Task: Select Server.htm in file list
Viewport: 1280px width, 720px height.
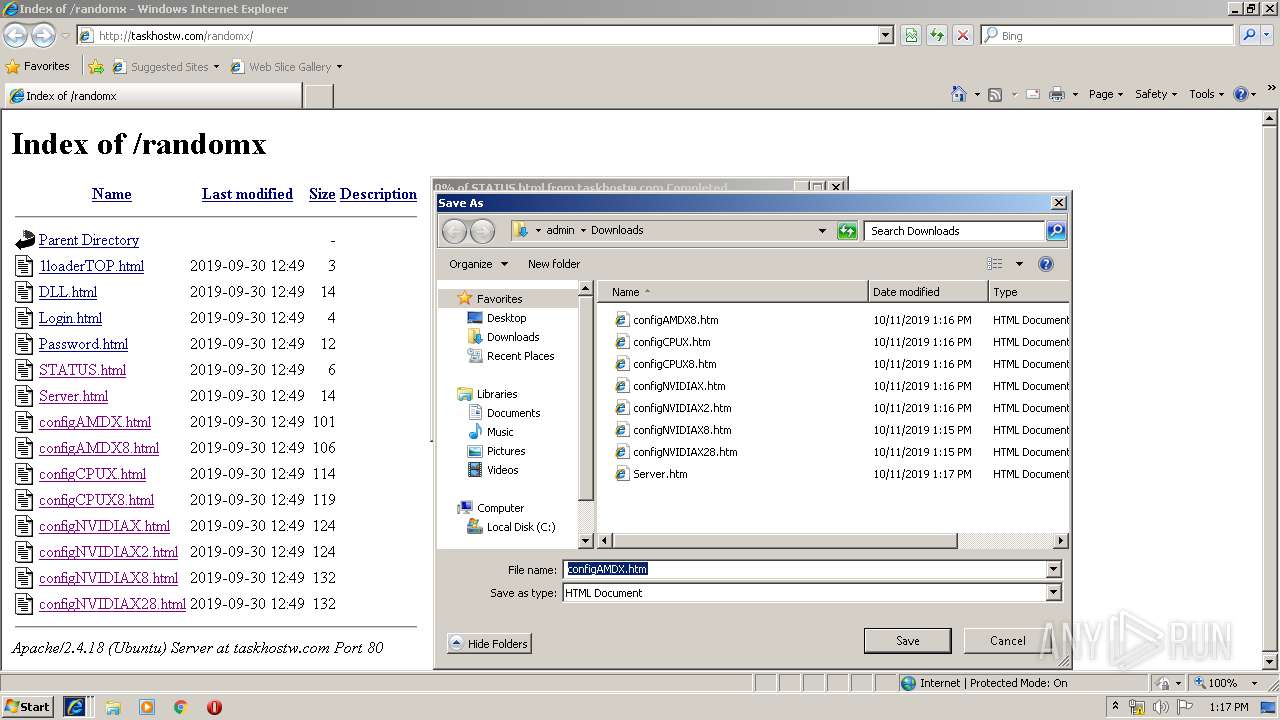Action: 660,474
